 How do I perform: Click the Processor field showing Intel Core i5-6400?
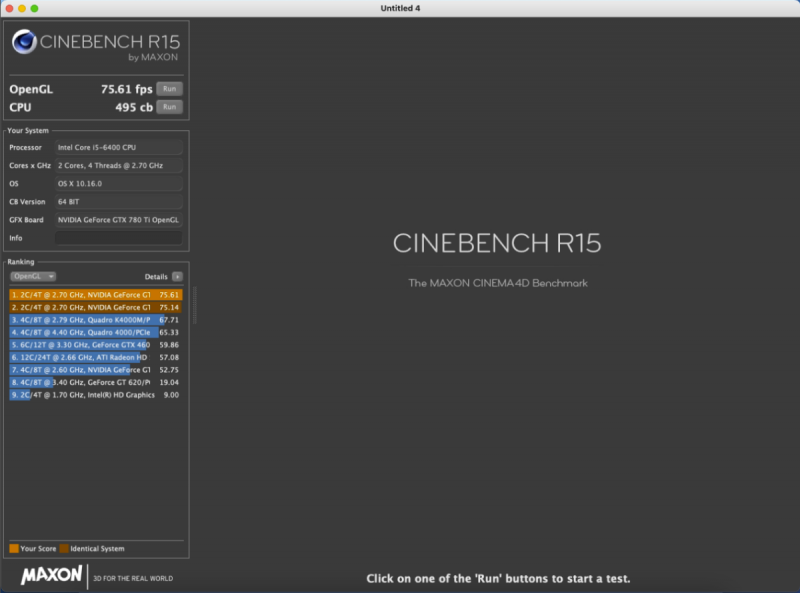119,147
